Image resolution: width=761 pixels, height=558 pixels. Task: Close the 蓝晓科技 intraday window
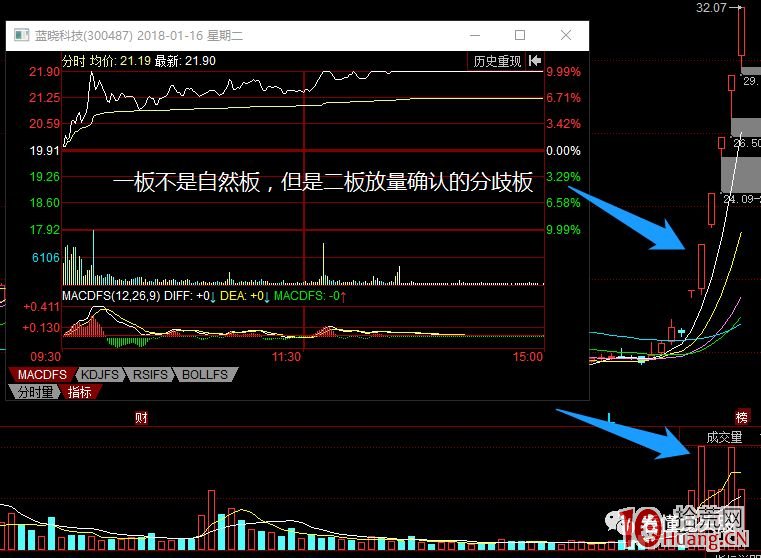coord(565,35)
